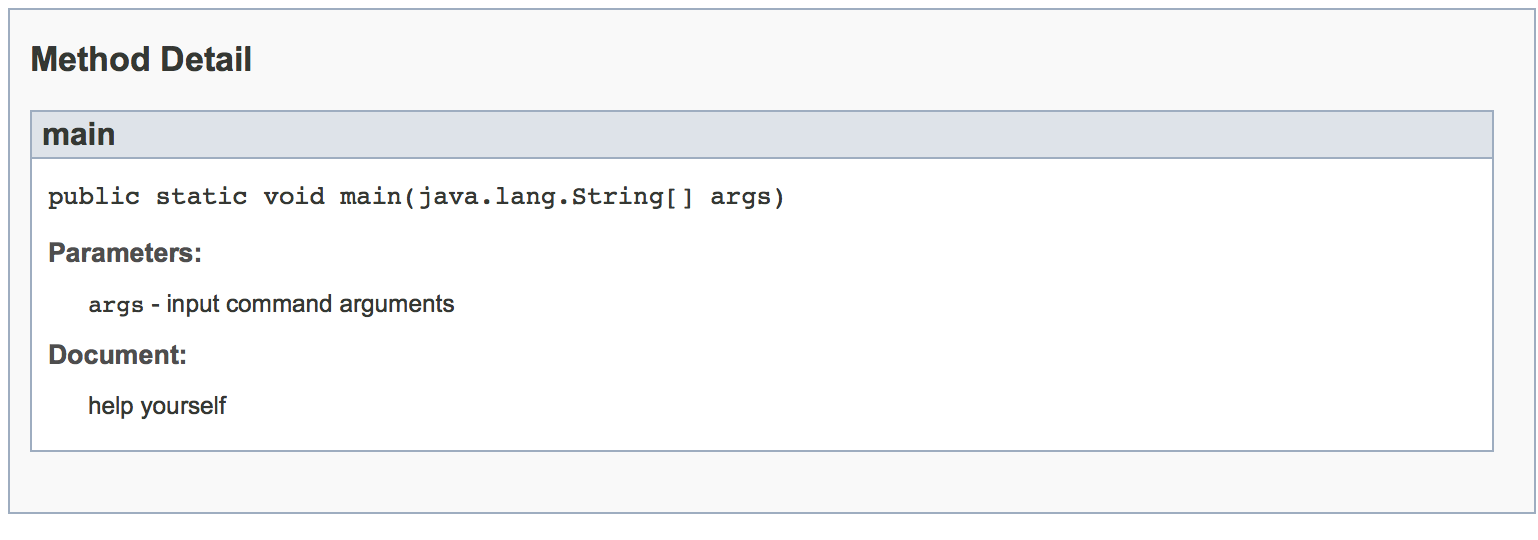This screenshot has height=540, width=1538.
Task: Click the "Method Detail" section heading
Action: [141, 60]
